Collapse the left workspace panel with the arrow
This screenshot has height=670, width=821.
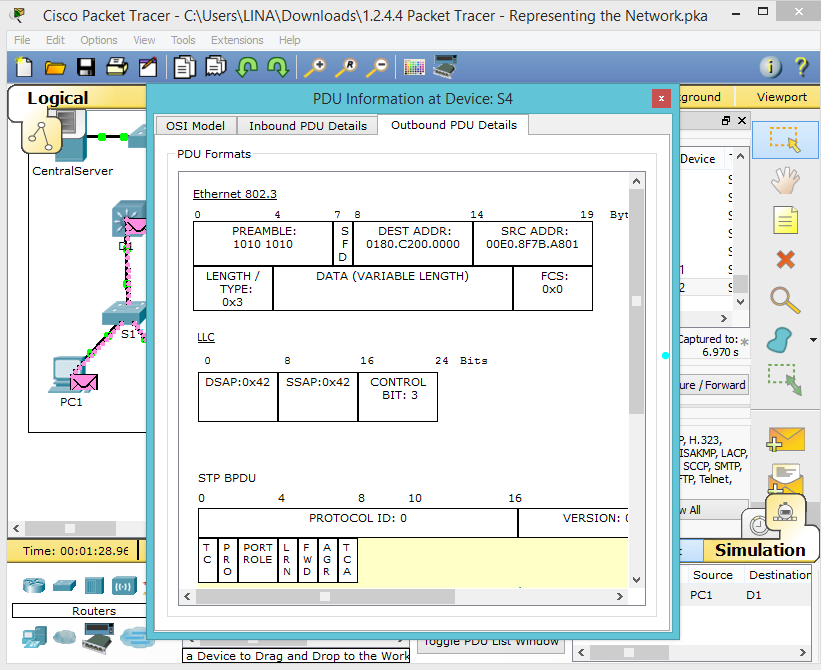[15, 528]
